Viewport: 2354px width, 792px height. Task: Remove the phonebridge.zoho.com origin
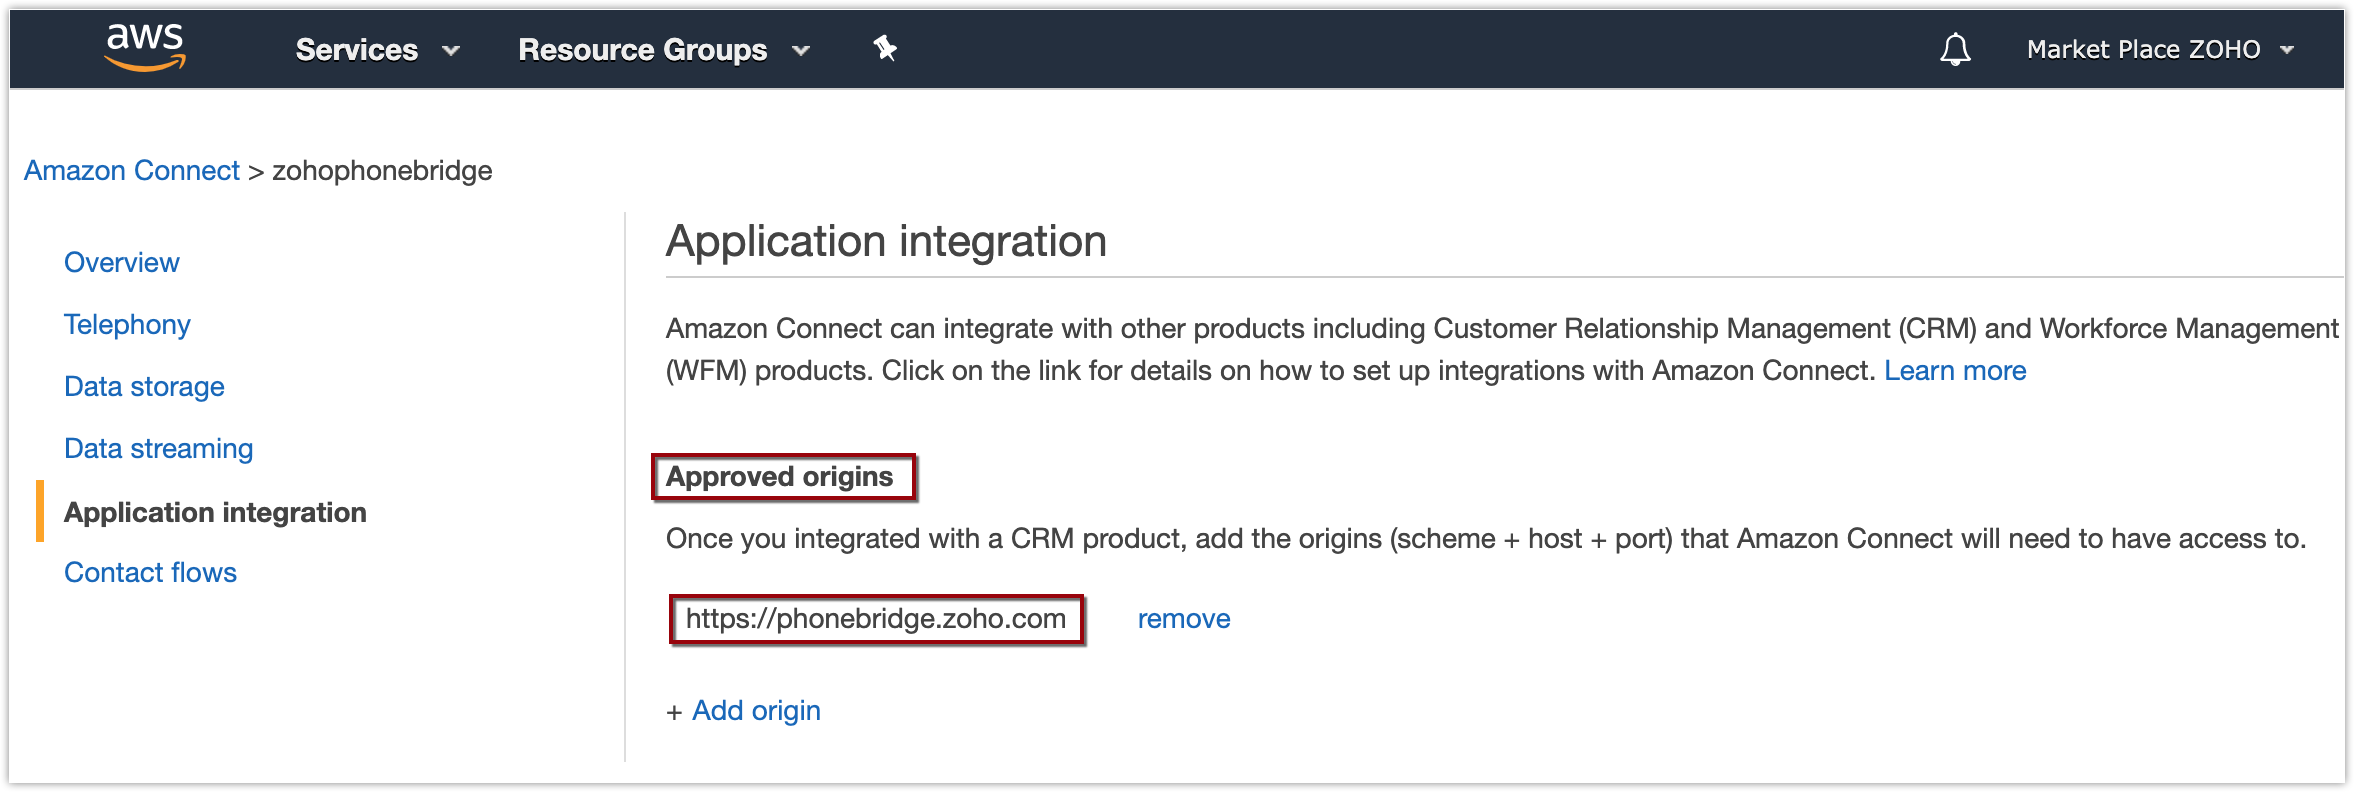(x=1184, y=619)
